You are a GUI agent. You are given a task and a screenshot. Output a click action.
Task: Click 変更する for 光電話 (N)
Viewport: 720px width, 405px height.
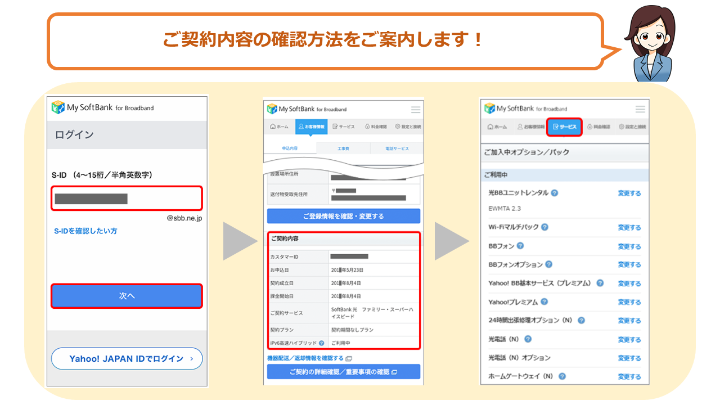click(629, 339)
